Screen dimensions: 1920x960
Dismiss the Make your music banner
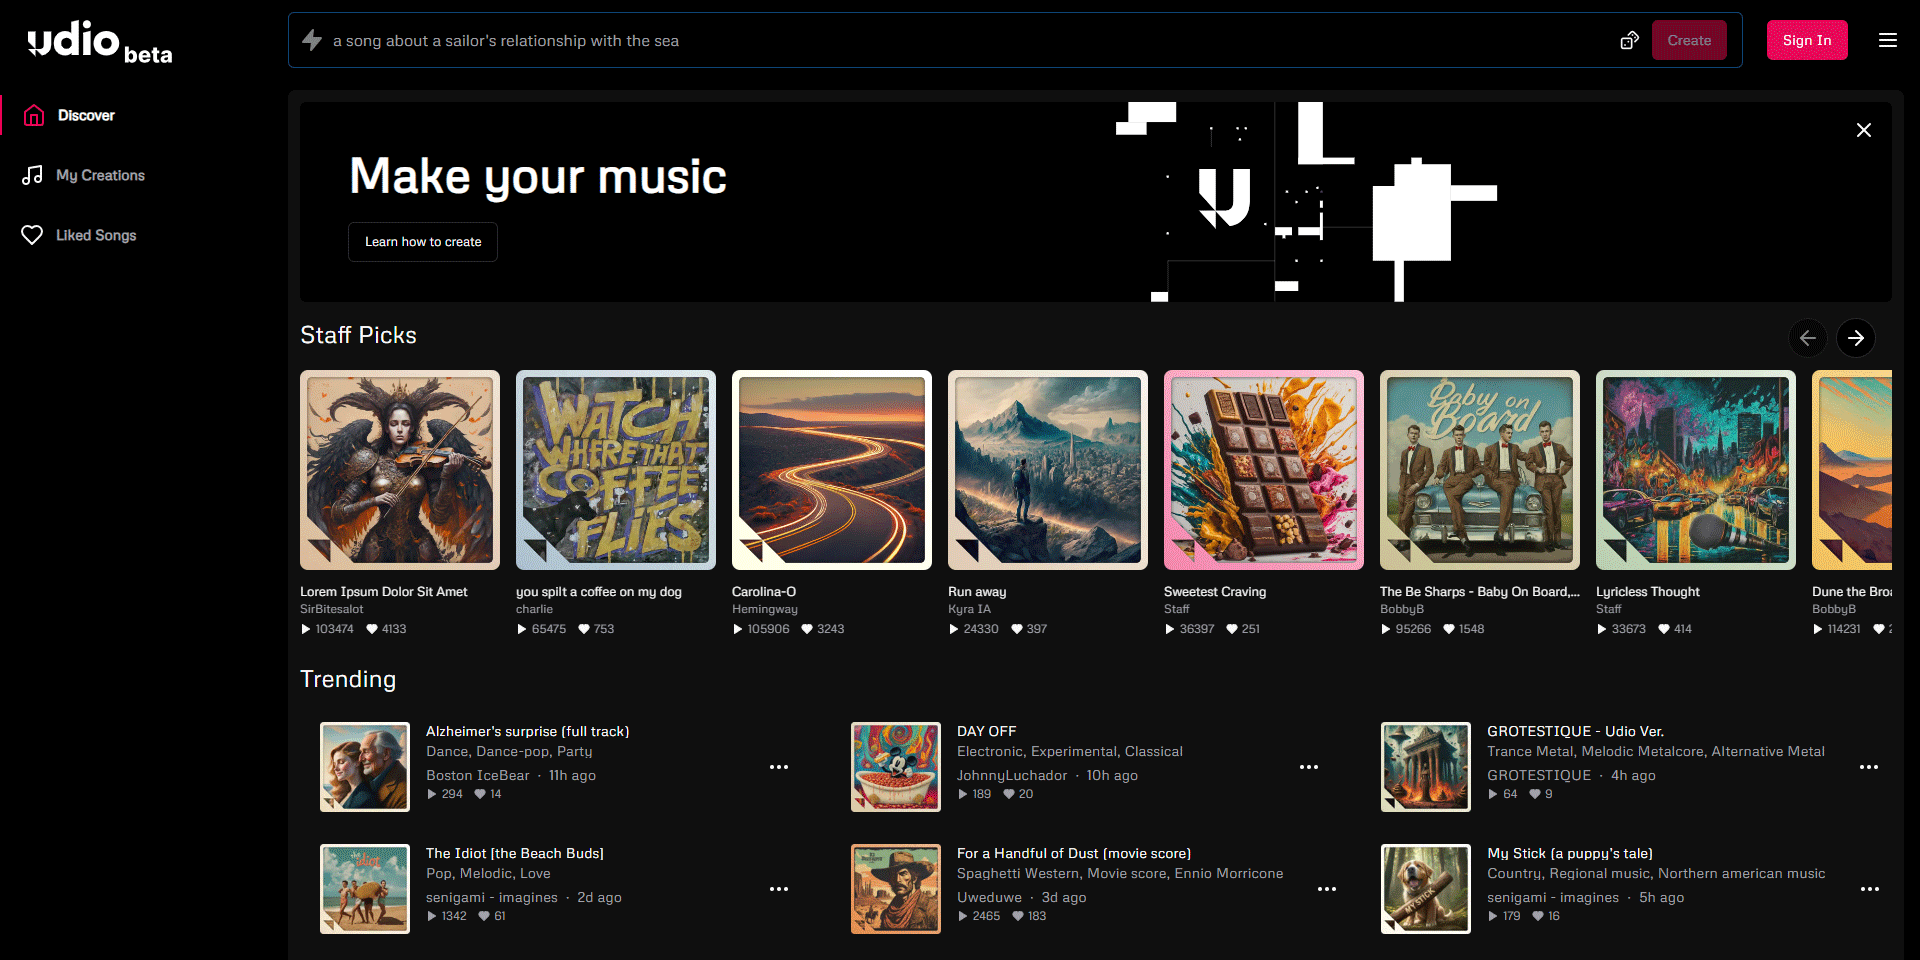(1863, 130)
